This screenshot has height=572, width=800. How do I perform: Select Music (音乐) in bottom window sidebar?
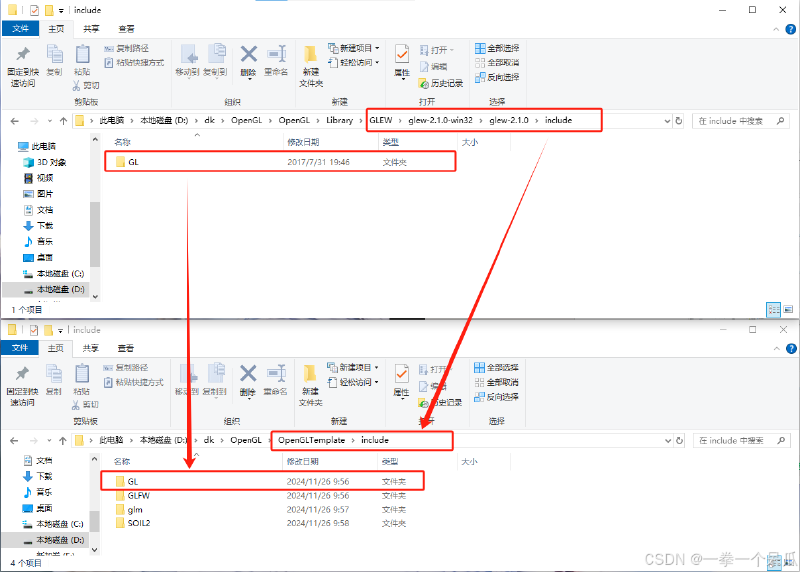[38, 492]
